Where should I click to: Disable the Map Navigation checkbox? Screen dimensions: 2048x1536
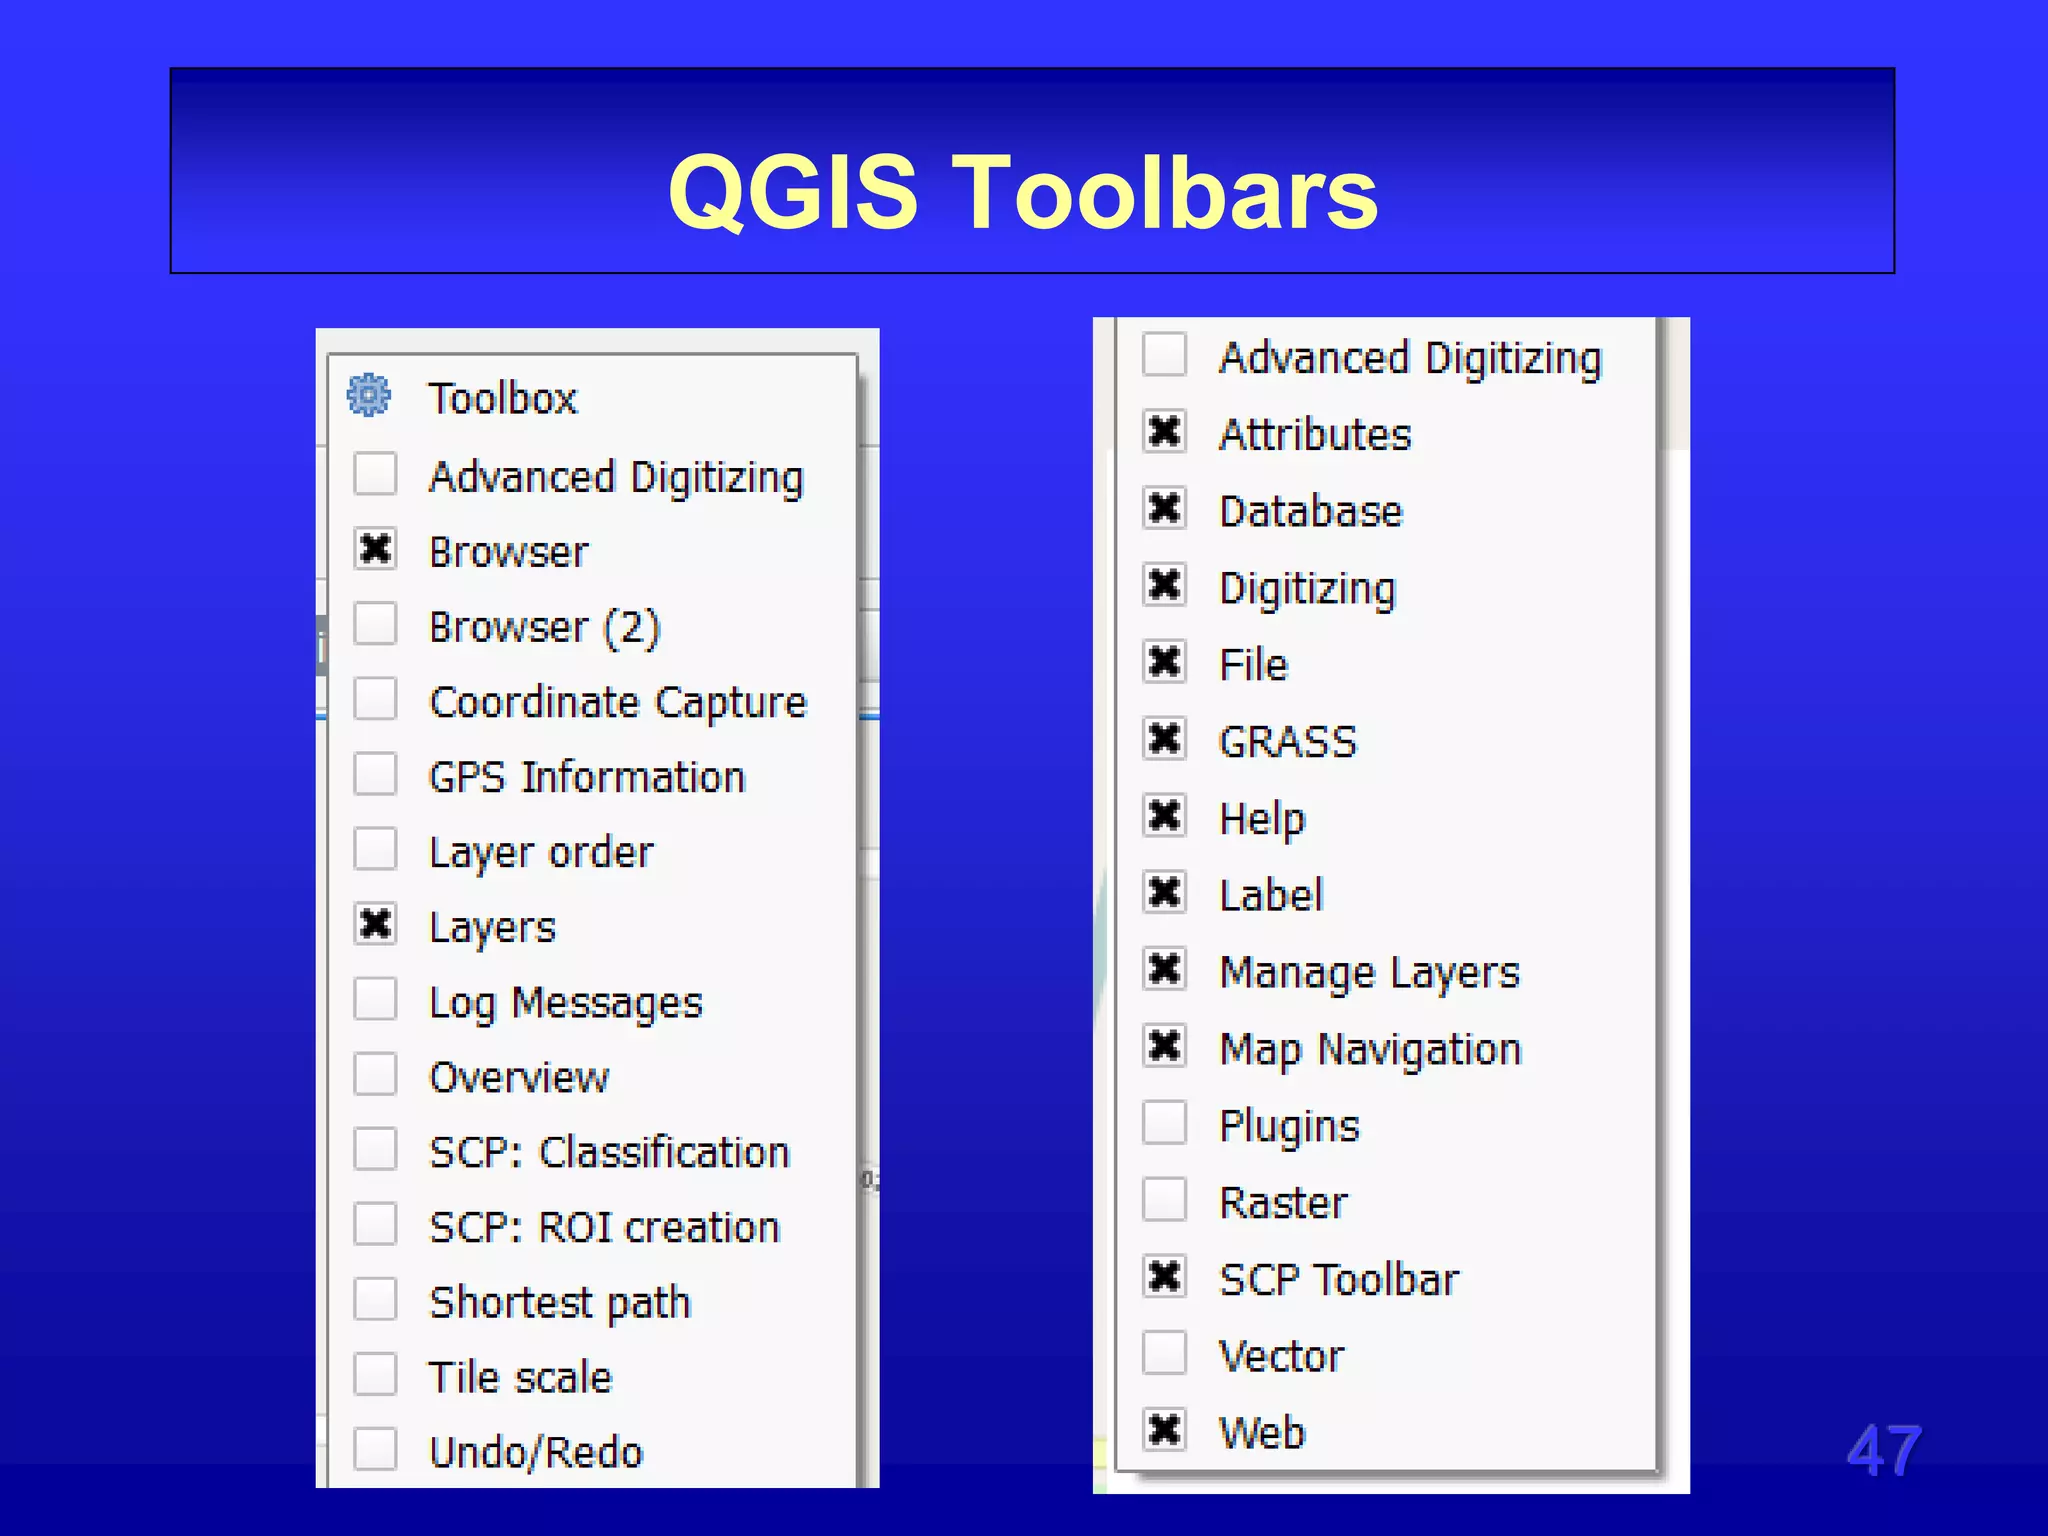[1165, 1046]
